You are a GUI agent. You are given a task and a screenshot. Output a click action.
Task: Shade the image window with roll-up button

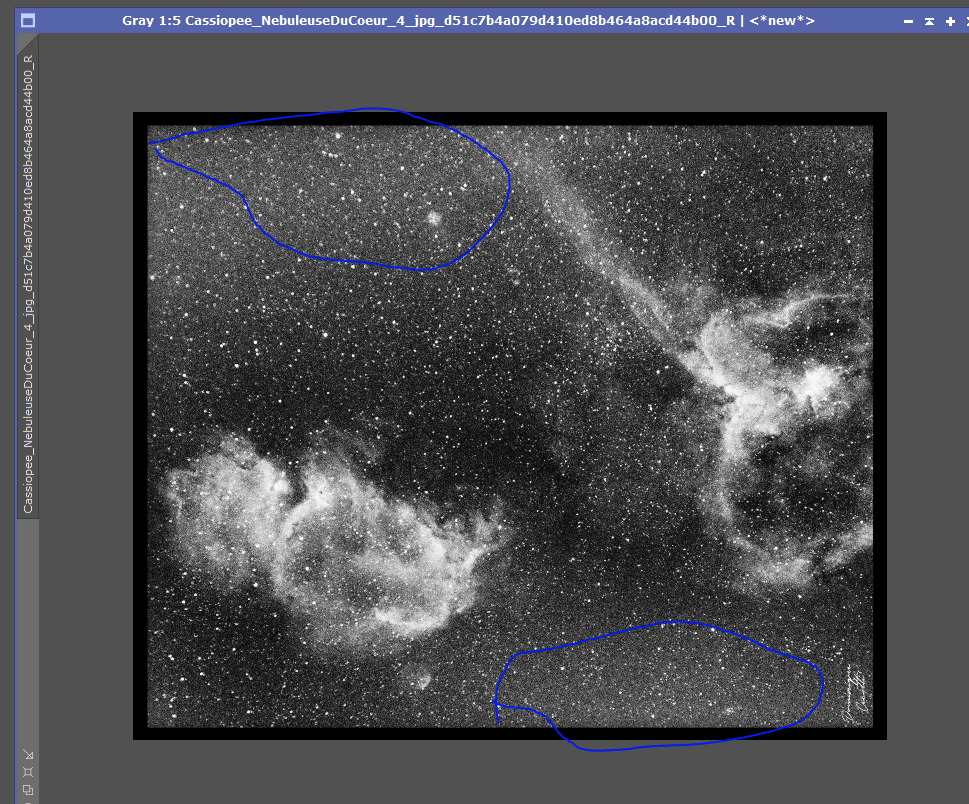929,21
